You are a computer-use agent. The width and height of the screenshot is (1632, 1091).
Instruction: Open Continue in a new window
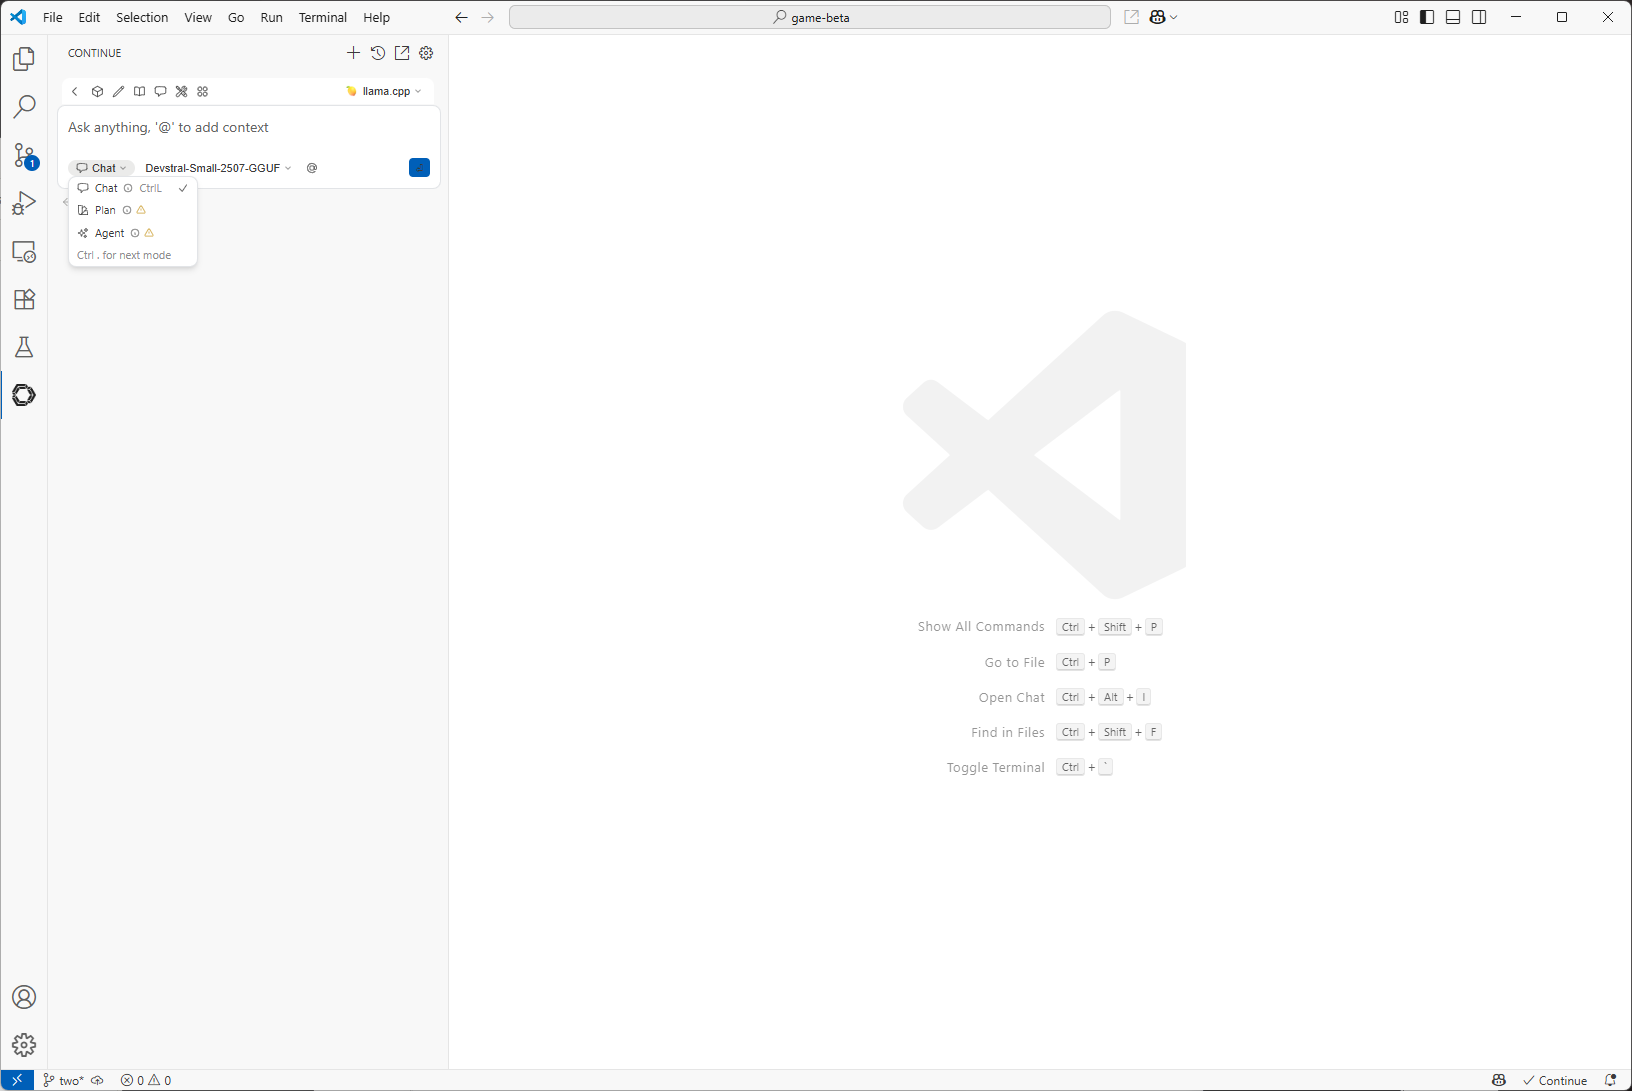coord(402,53)
